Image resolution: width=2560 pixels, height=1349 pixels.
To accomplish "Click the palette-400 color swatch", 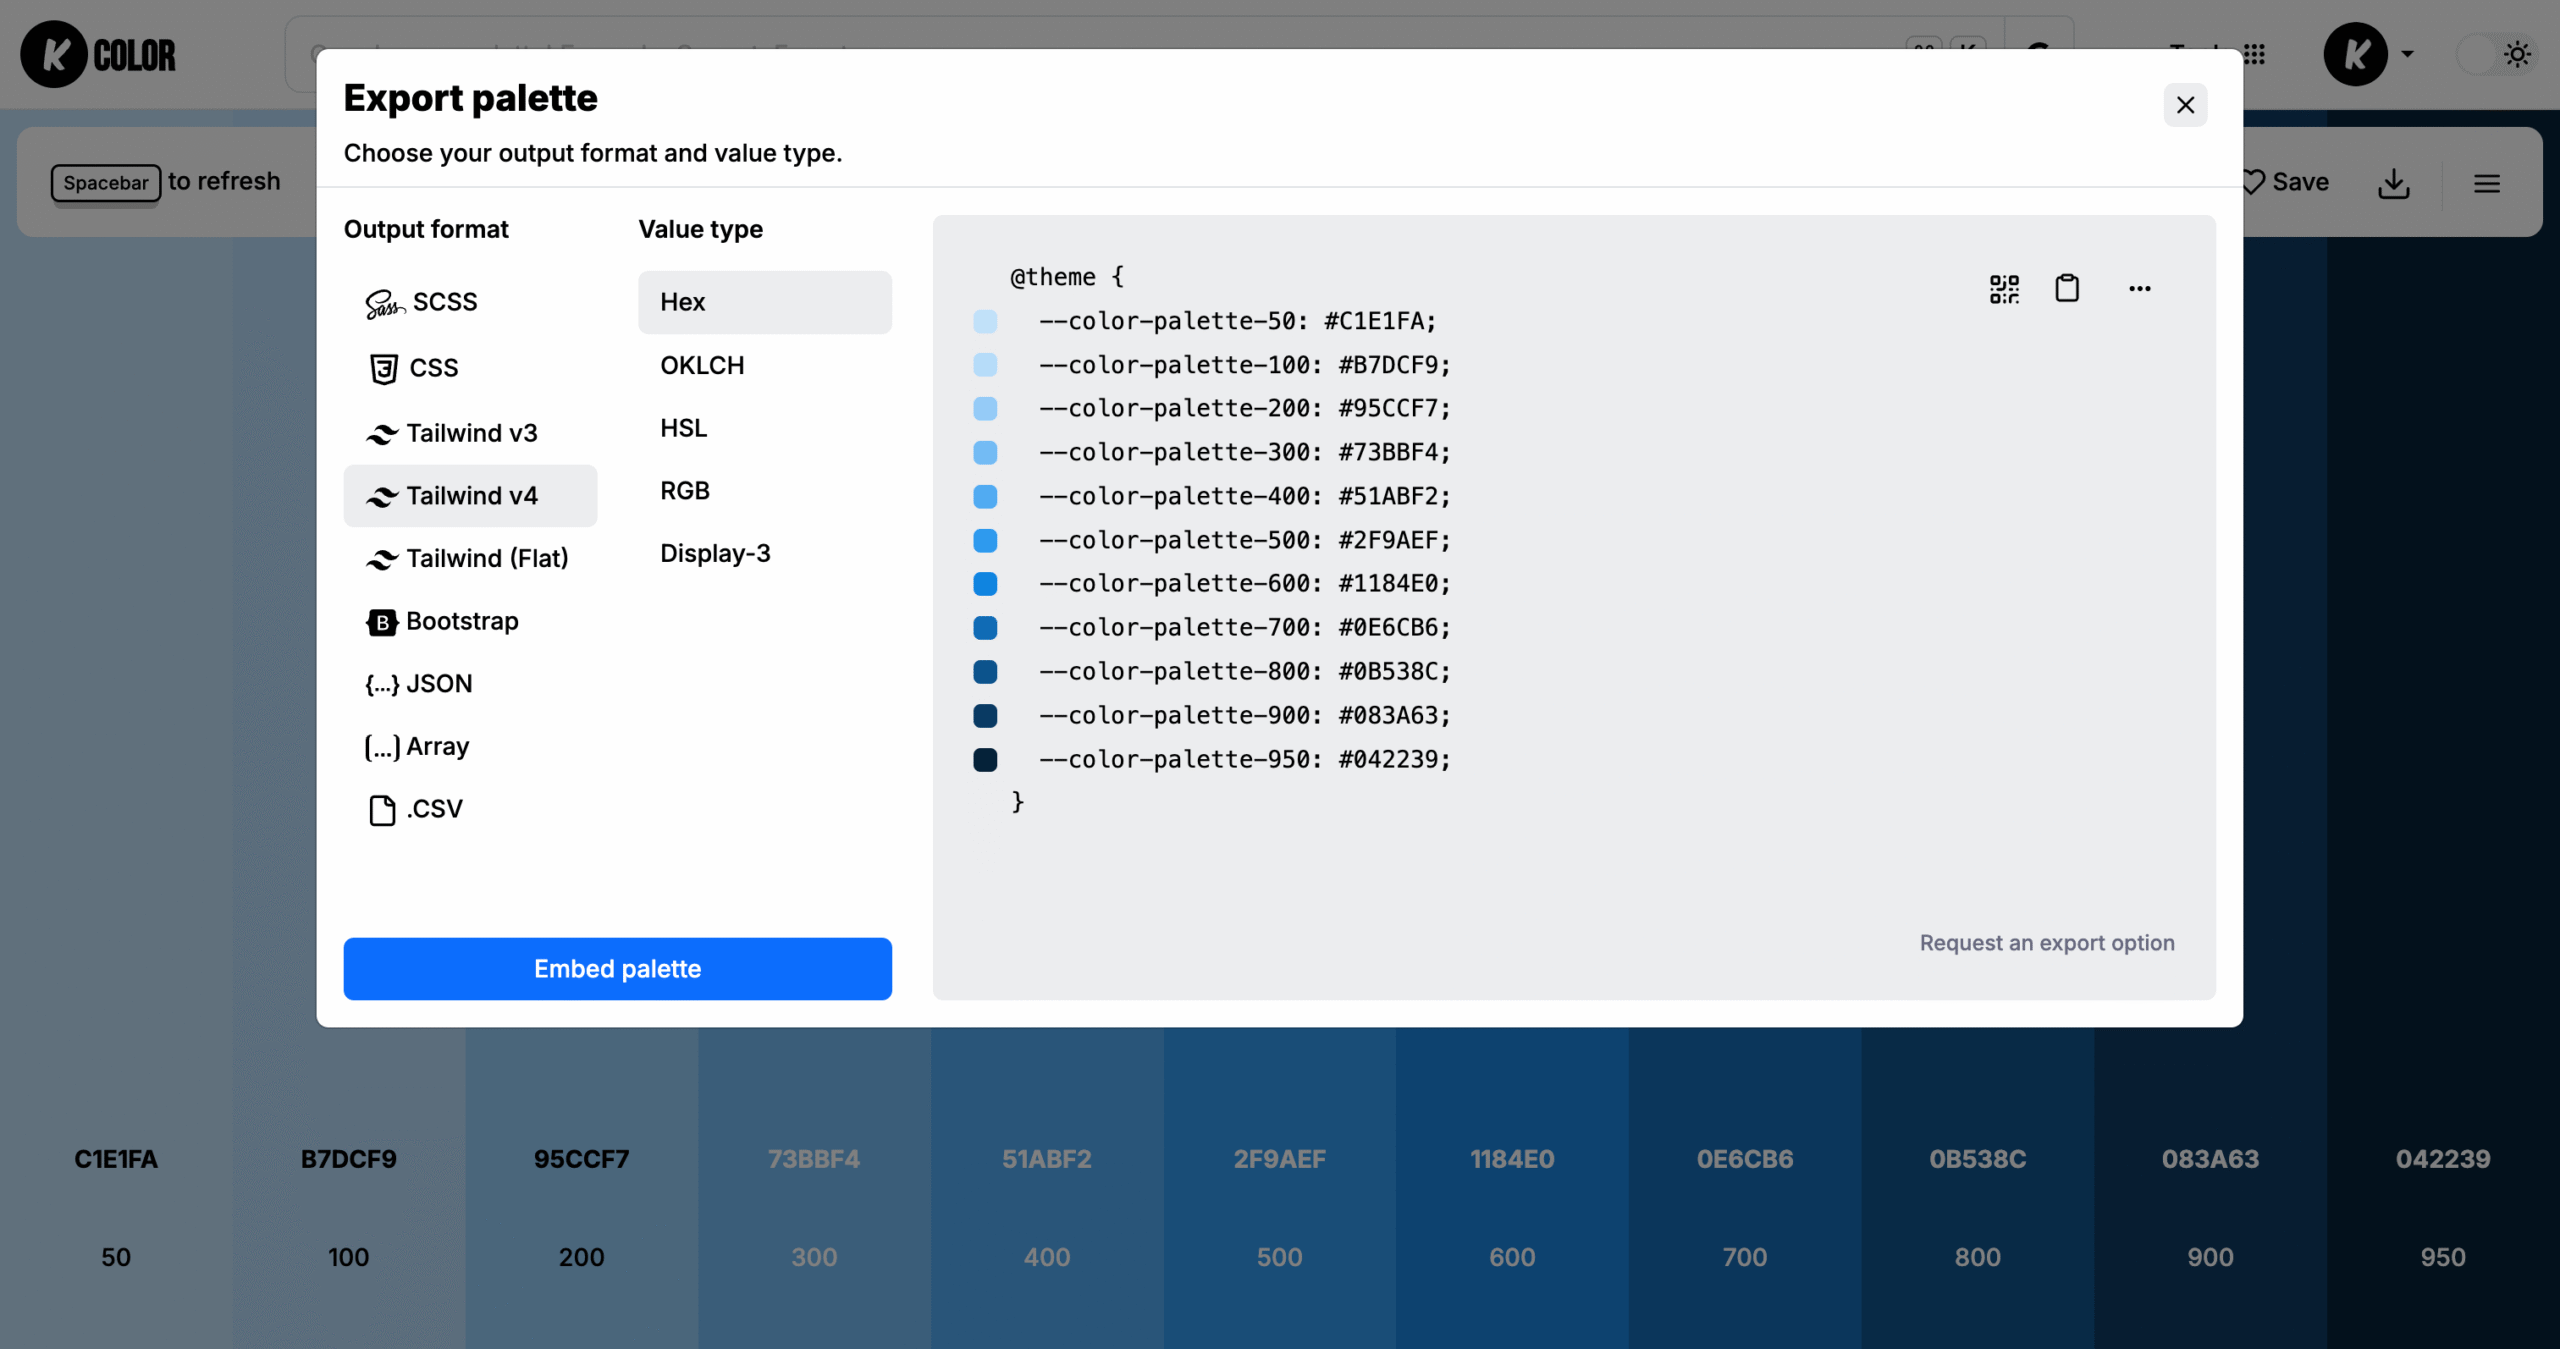I will (985, 497).
